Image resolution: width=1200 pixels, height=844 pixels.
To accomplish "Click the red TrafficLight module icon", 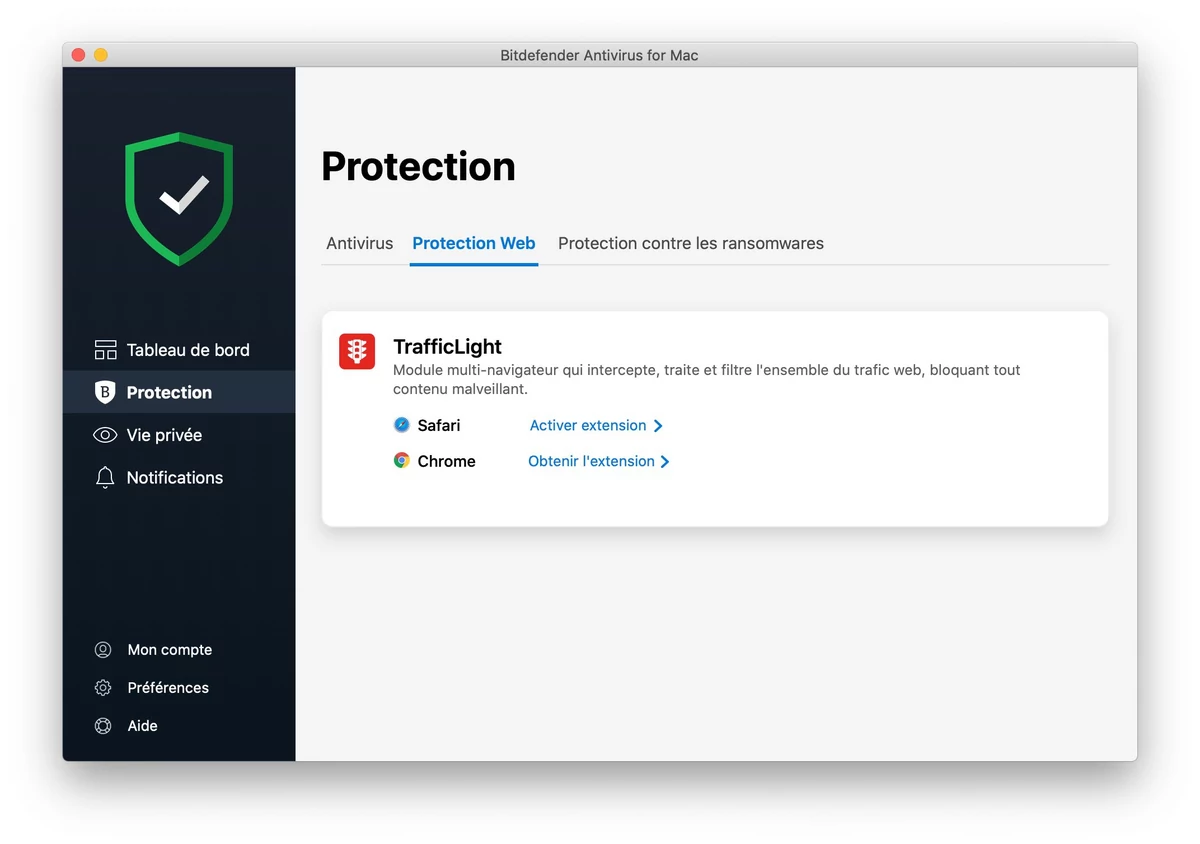I will [357, 351].
